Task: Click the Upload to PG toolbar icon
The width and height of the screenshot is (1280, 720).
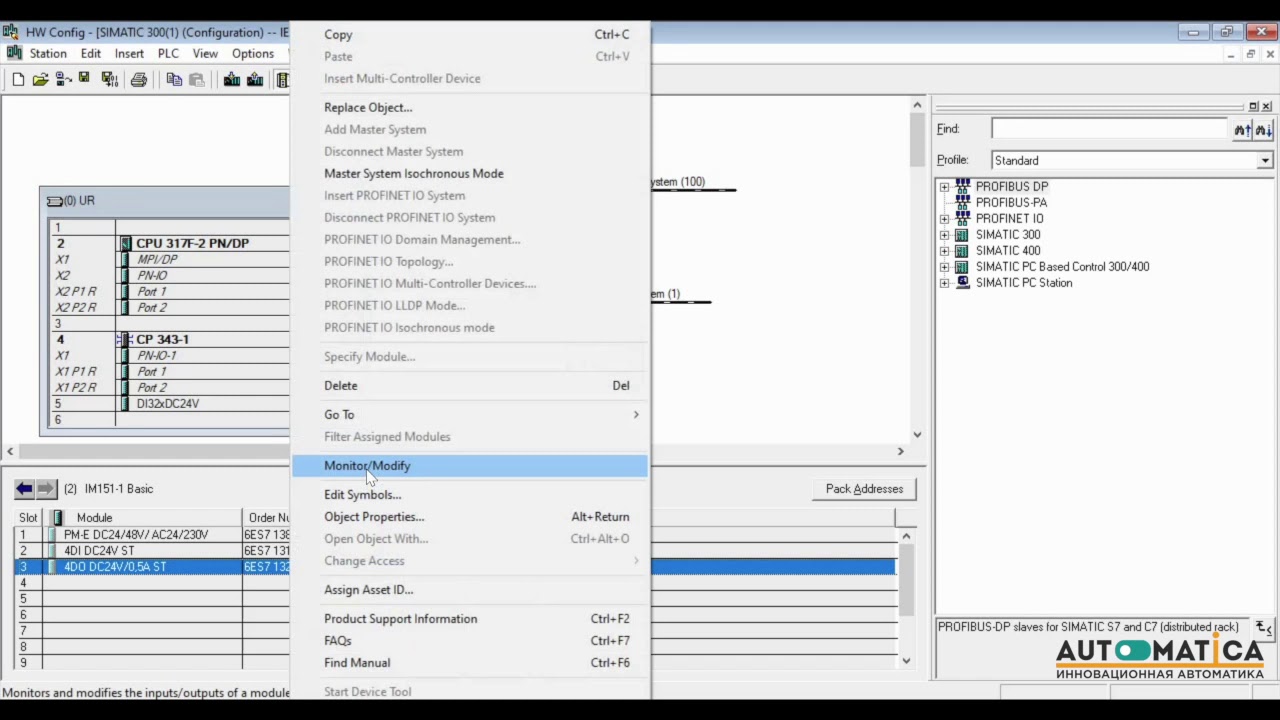Action: coord(255,80)
